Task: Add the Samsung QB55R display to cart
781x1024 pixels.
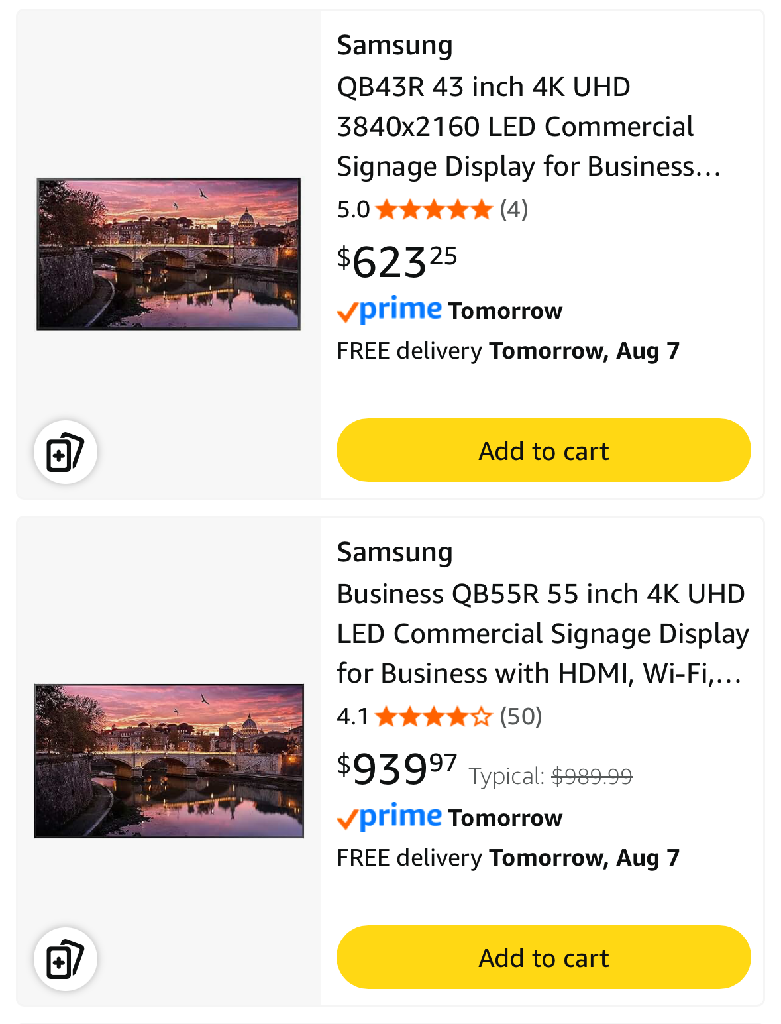Action: point(543,958)
